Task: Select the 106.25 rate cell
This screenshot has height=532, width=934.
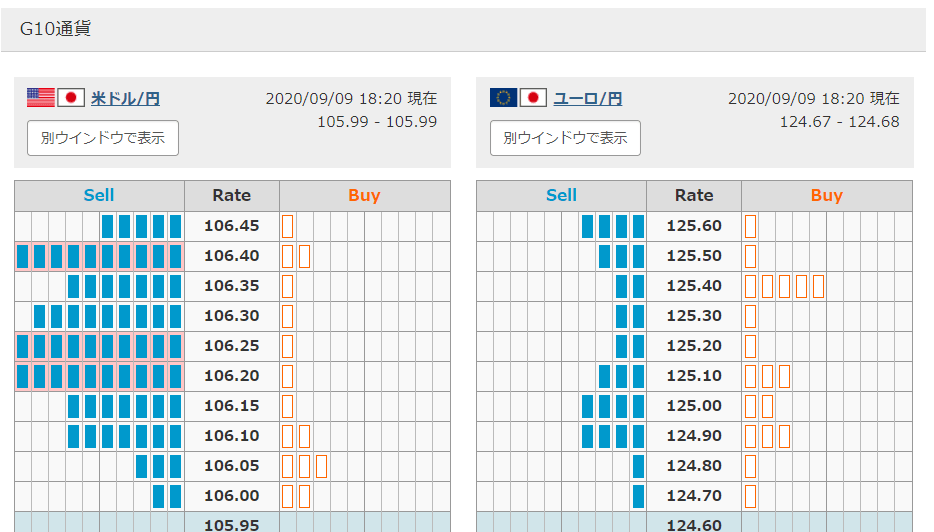Action: 231,346
